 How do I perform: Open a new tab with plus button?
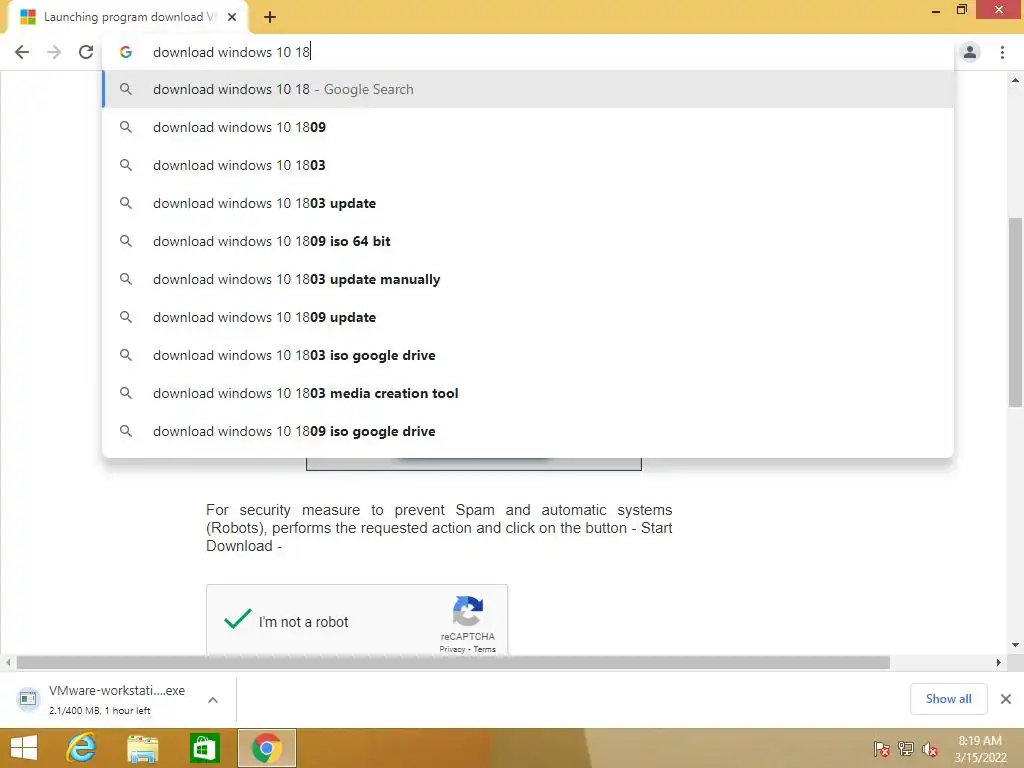[x=270, y=17]
